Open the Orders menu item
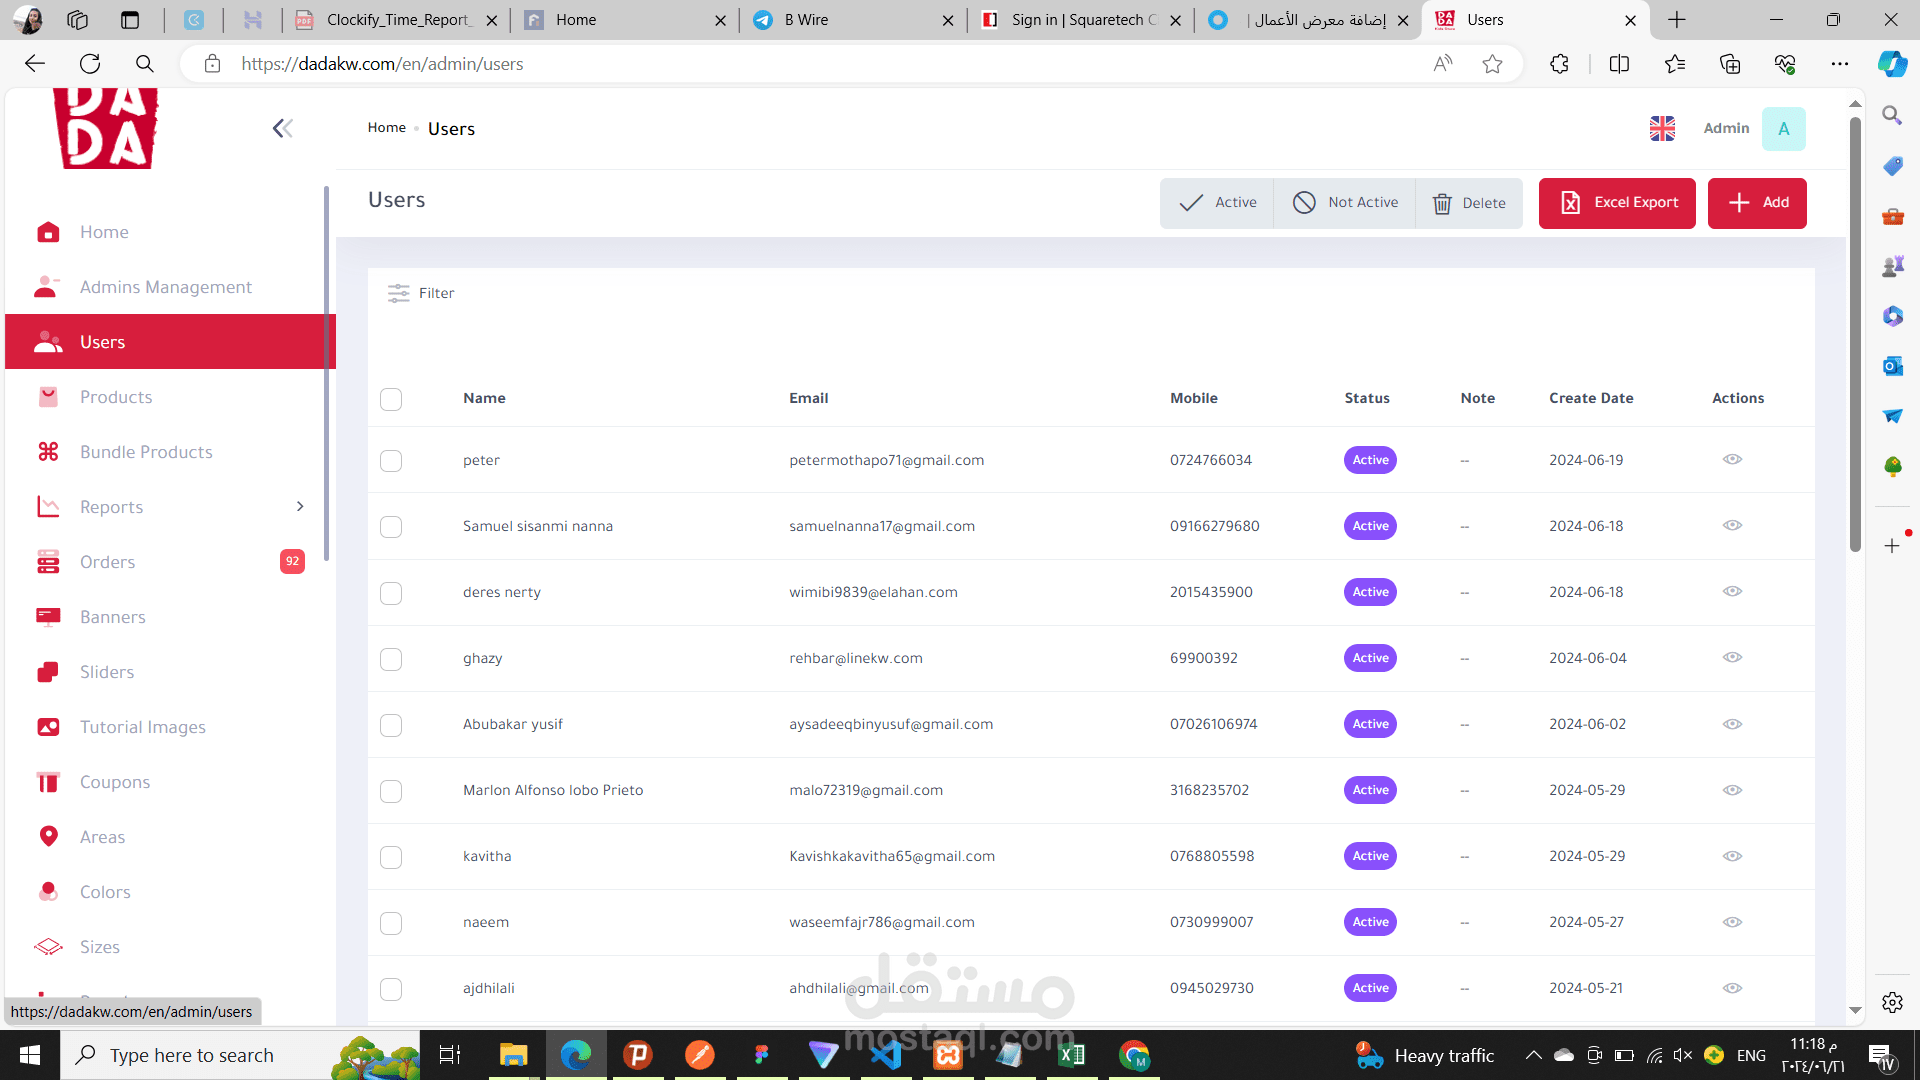This screenshot has width=1920, height=1080. 107,562
